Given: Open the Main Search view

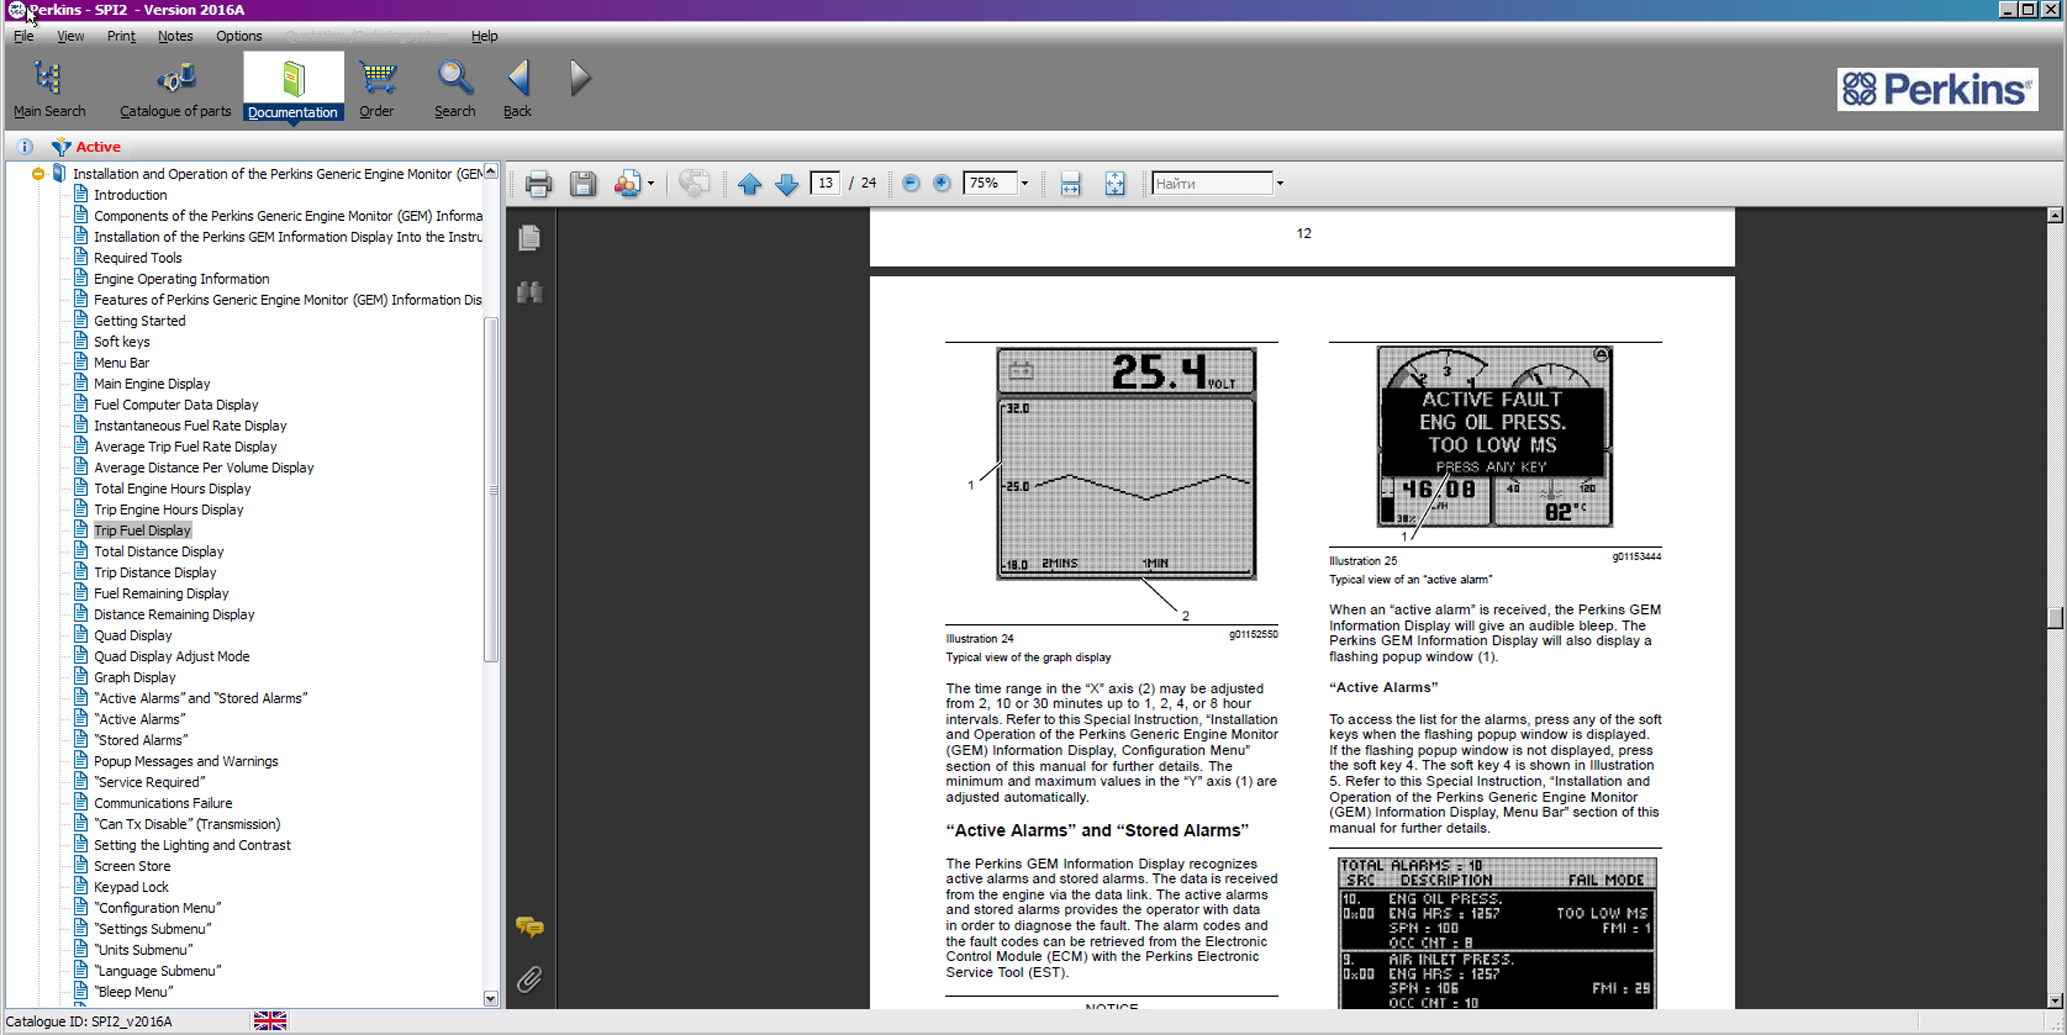Looking at the screenshot, I should click(49, 88).
